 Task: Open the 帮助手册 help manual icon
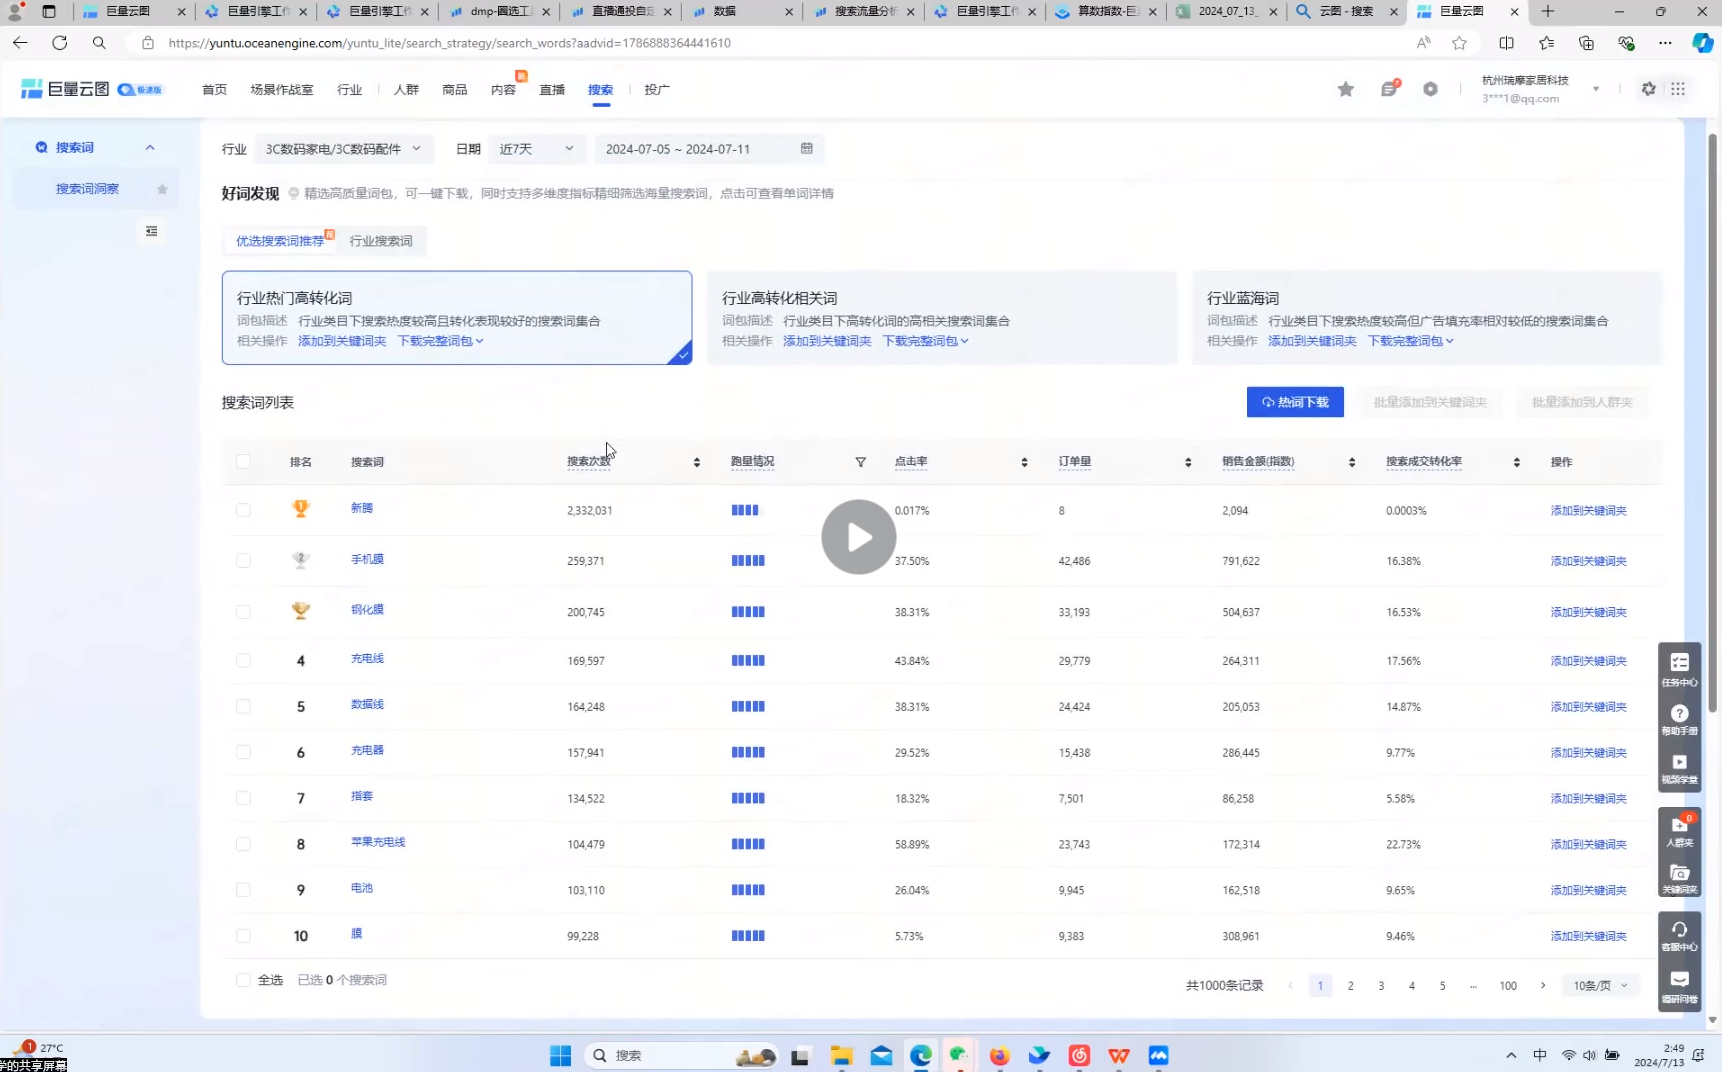(x=1679, y=718)
